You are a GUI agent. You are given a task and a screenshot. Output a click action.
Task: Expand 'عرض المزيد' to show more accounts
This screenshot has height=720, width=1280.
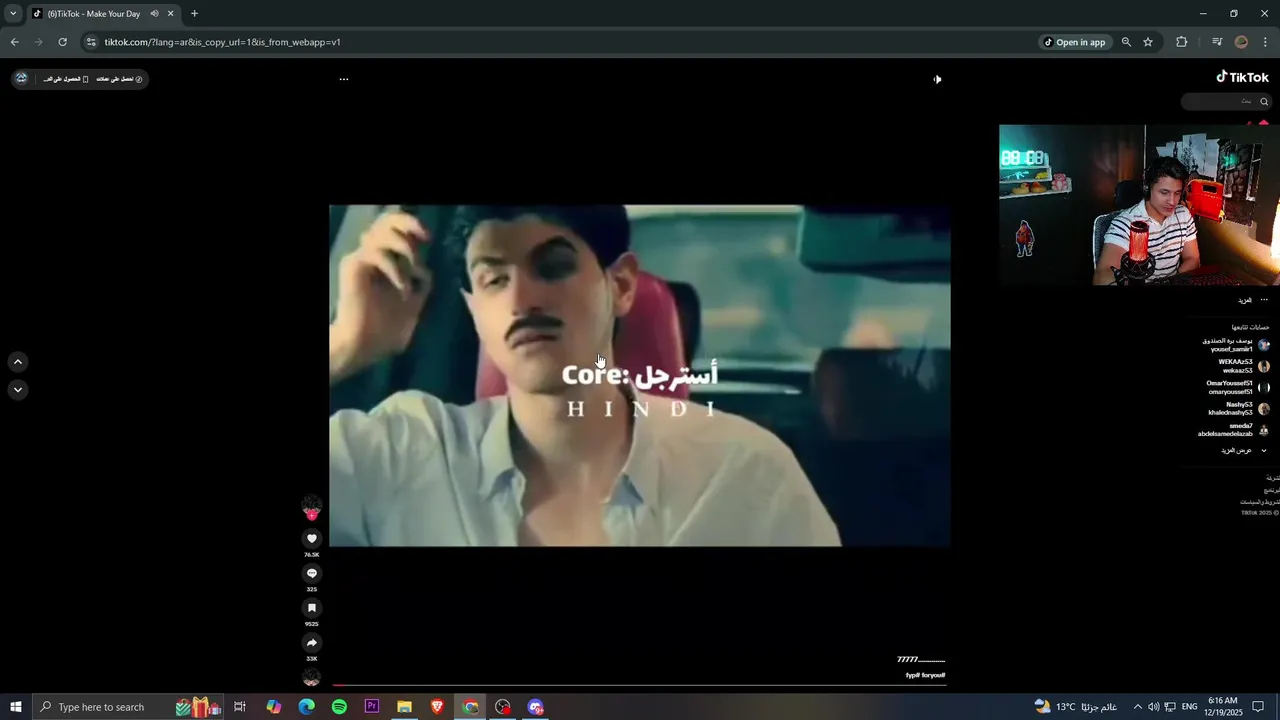(x=1242, y=450)
